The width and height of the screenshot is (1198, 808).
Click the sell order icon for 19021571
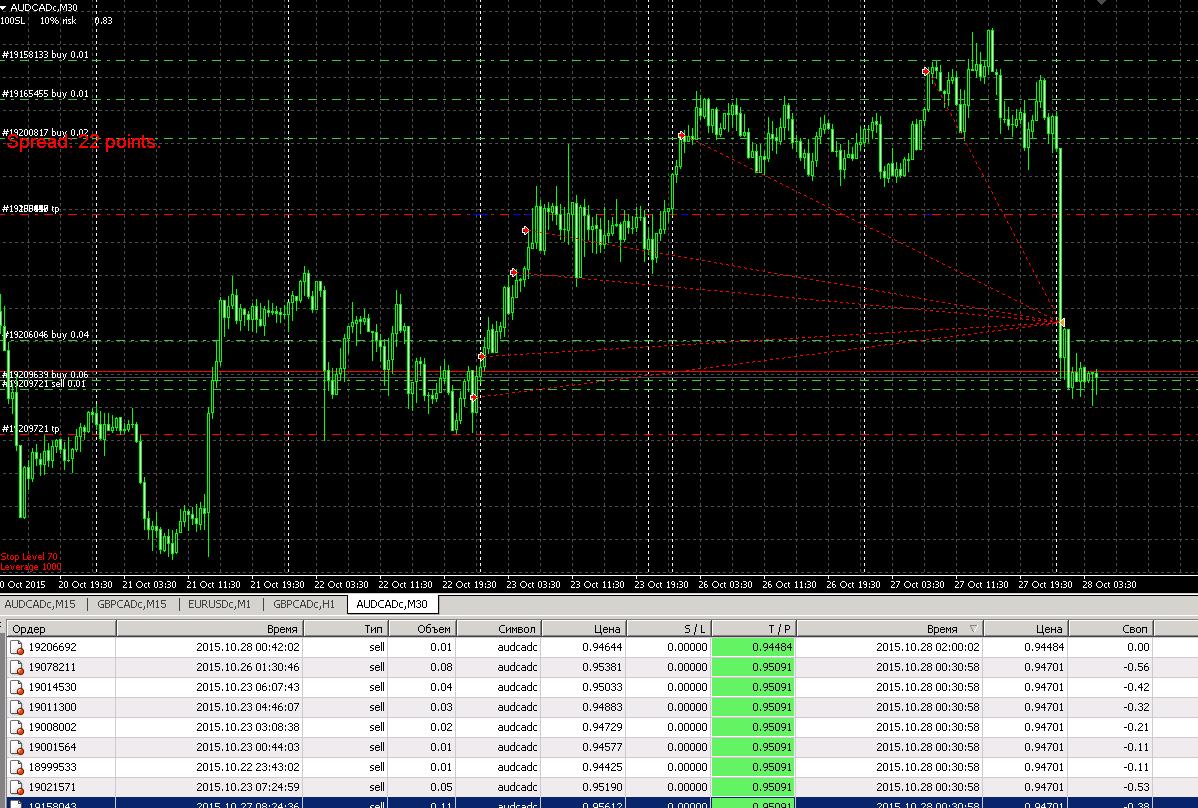tap(17, 787)
